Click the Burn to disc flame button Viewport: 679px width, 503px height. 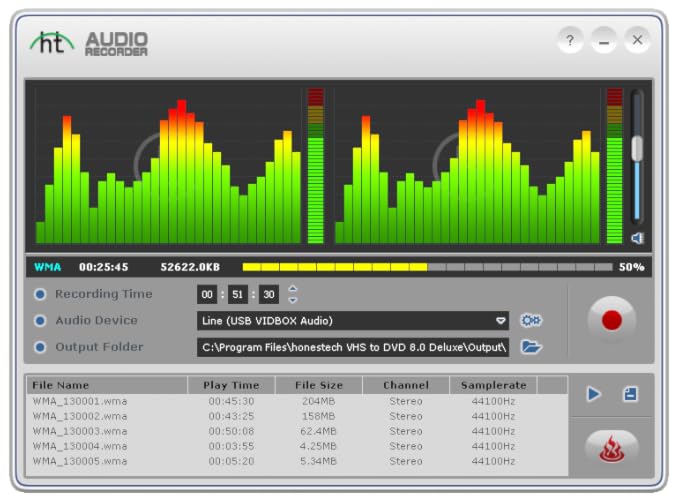(x=611, y=448)
